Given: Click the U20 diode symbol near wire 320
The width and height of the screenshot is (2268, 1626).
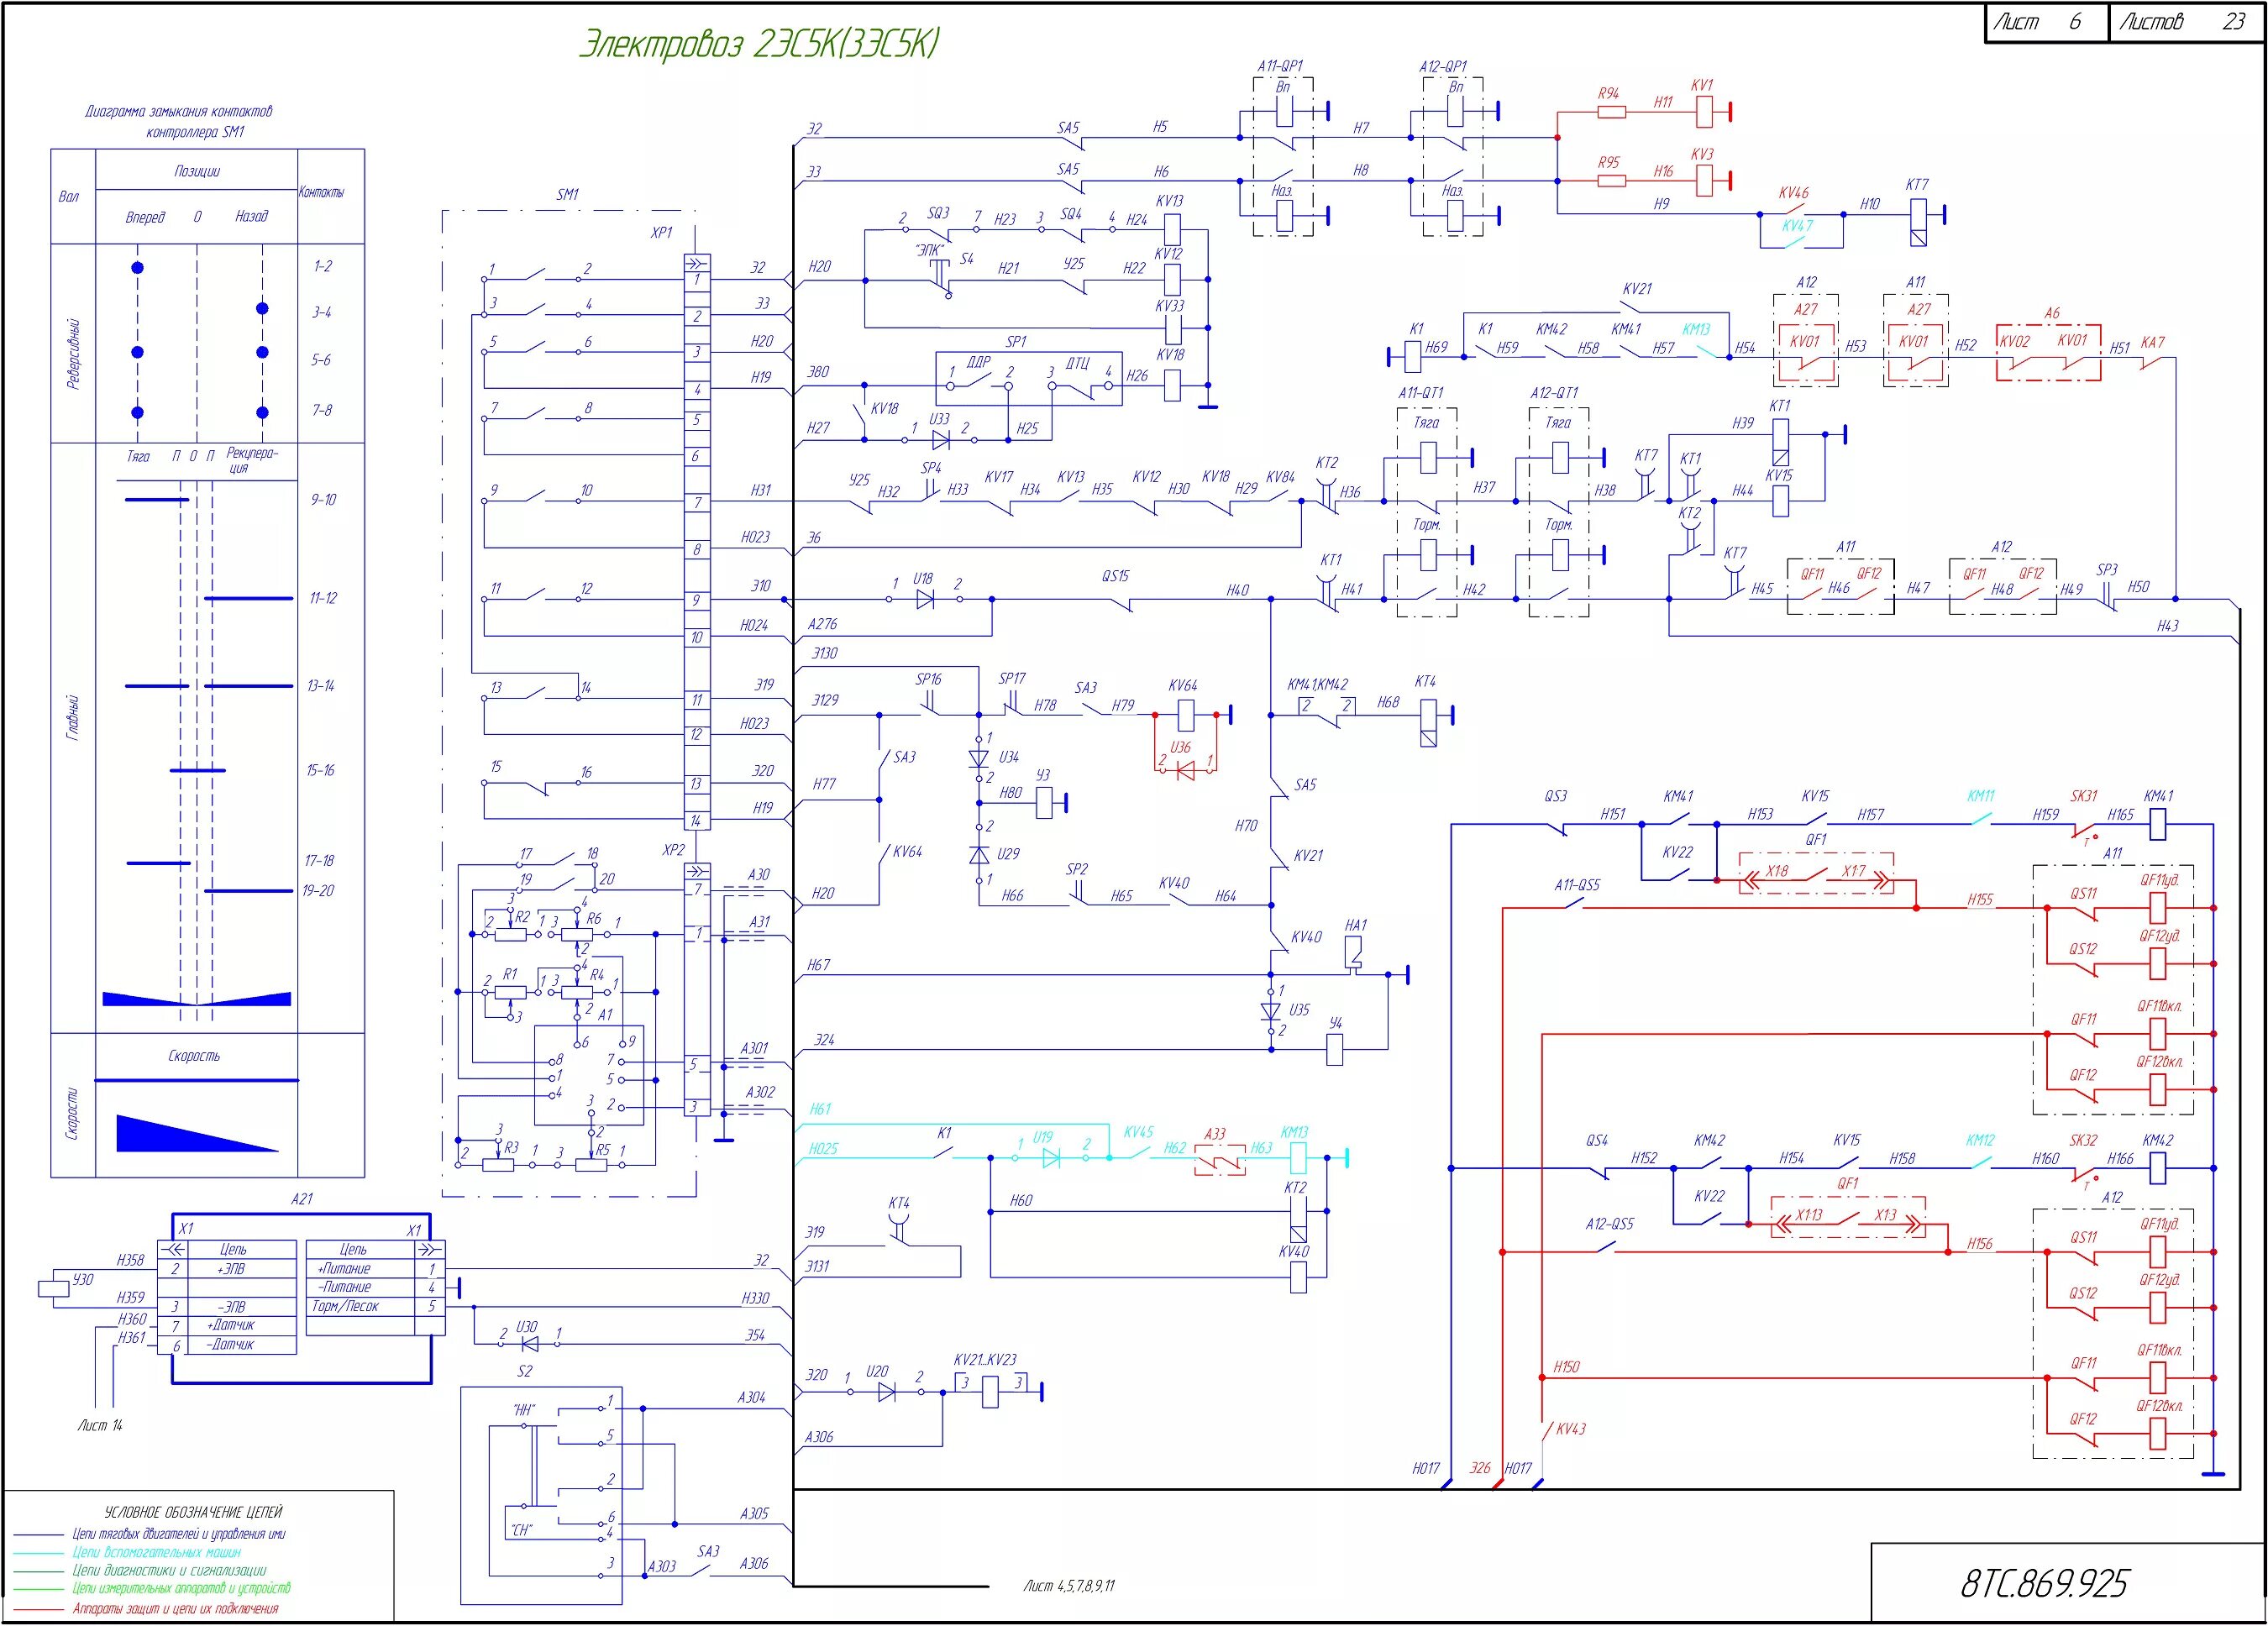Looking at the screenshot, I should click(x=886, y=1392).
